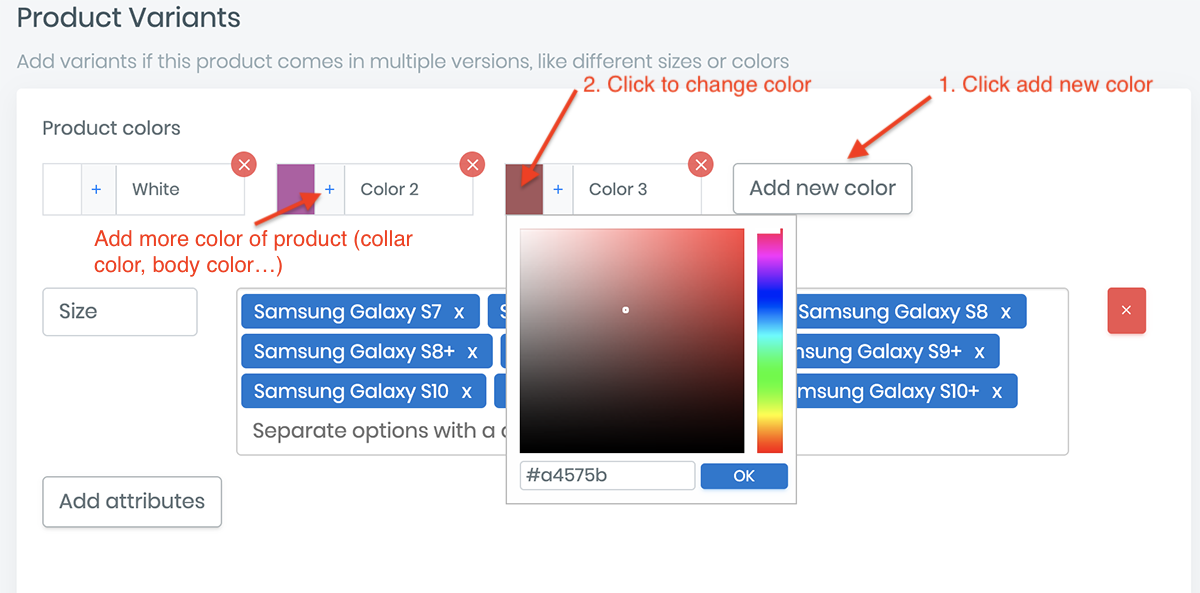Remove Samsung Galaxy S8 tag via x

[x=1006, y=312]
